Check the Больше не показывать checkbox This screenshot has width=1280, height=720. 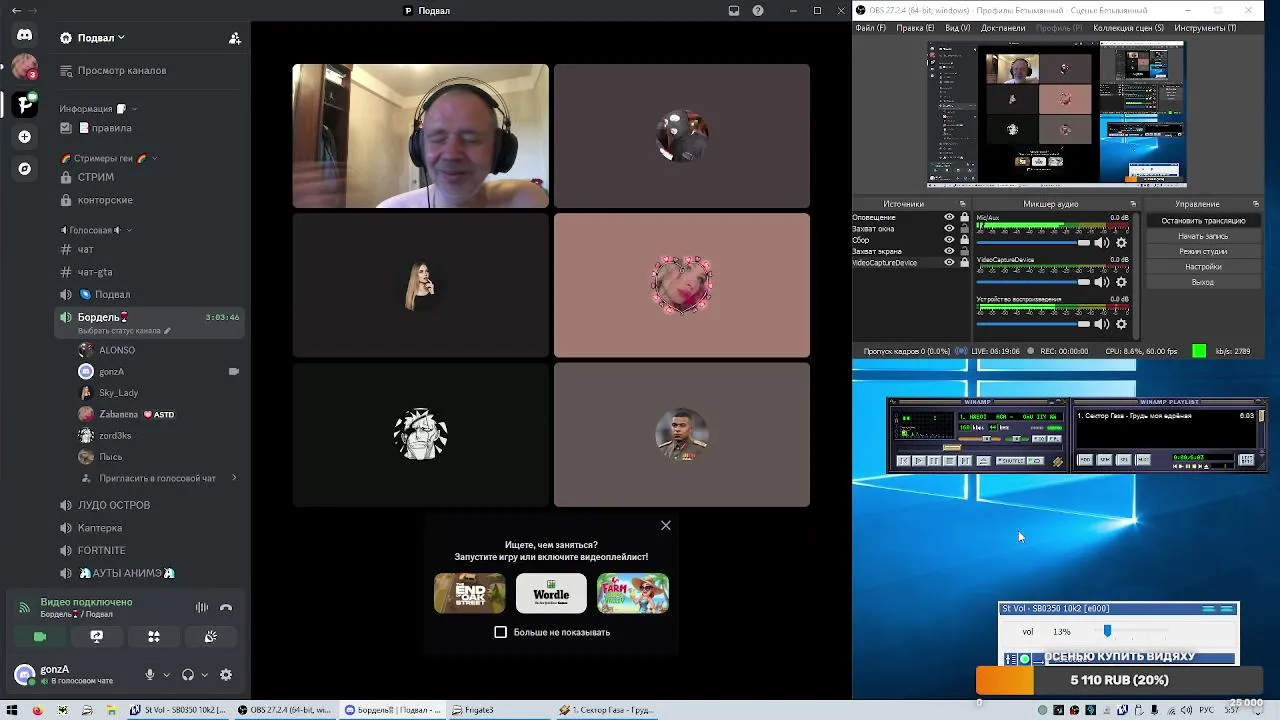click(501, 632)
